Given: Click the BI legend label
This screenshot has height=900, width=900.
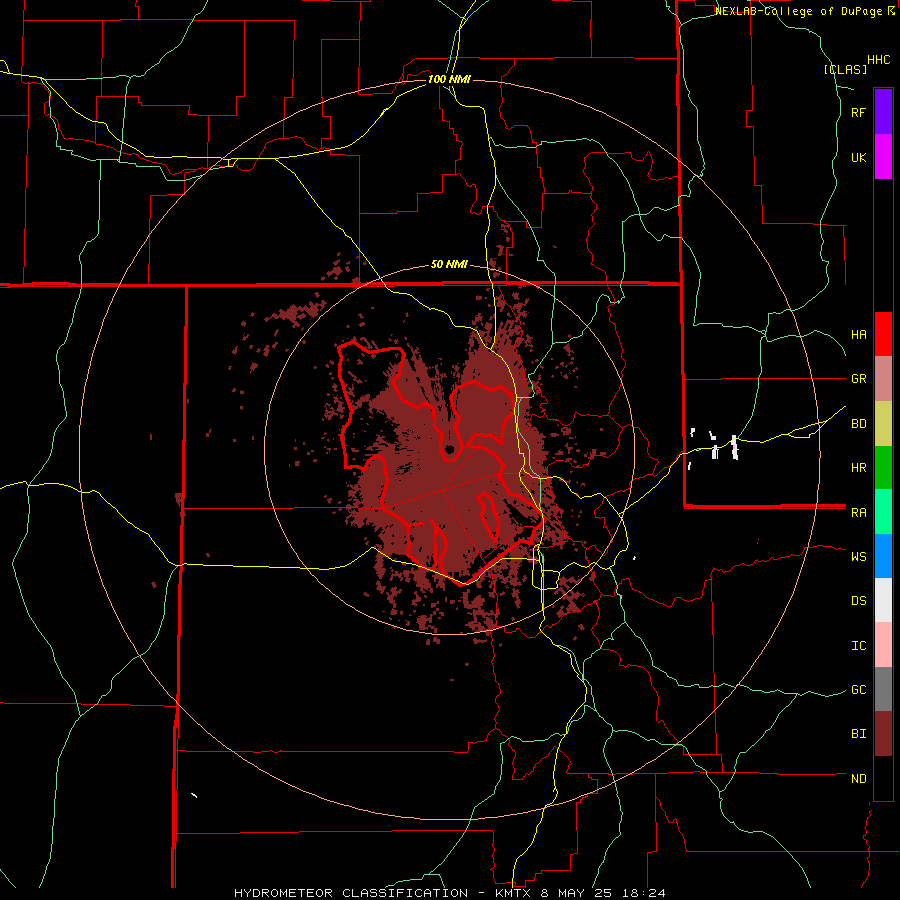Looking at the screenshot, I should [x=858, y=734].
